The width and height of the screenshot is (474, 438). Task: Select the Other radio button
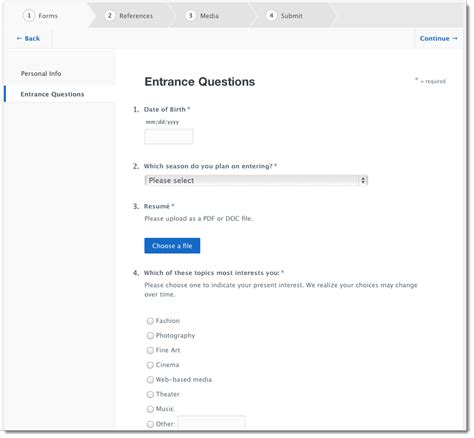(150, 424)
